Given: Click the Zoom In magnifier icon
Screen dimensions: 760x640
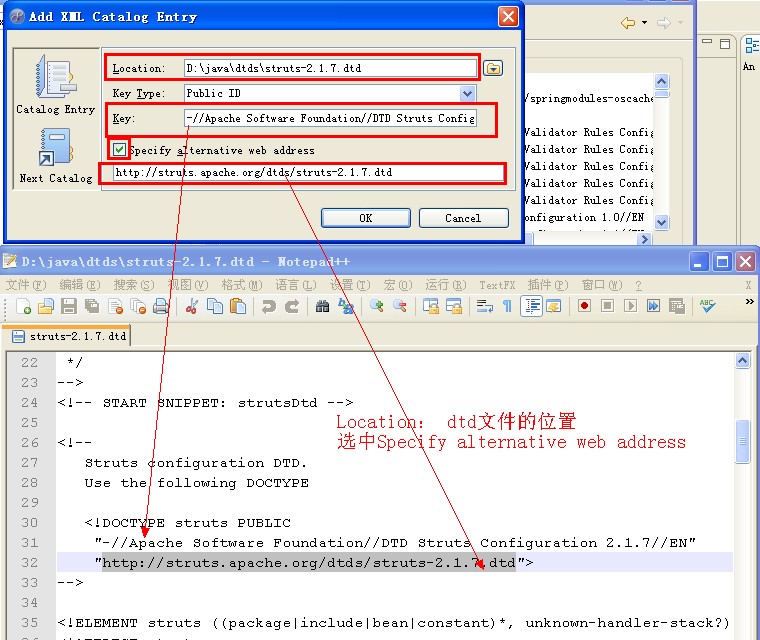Looking at the screenshot, I should [x=377, y=306].
